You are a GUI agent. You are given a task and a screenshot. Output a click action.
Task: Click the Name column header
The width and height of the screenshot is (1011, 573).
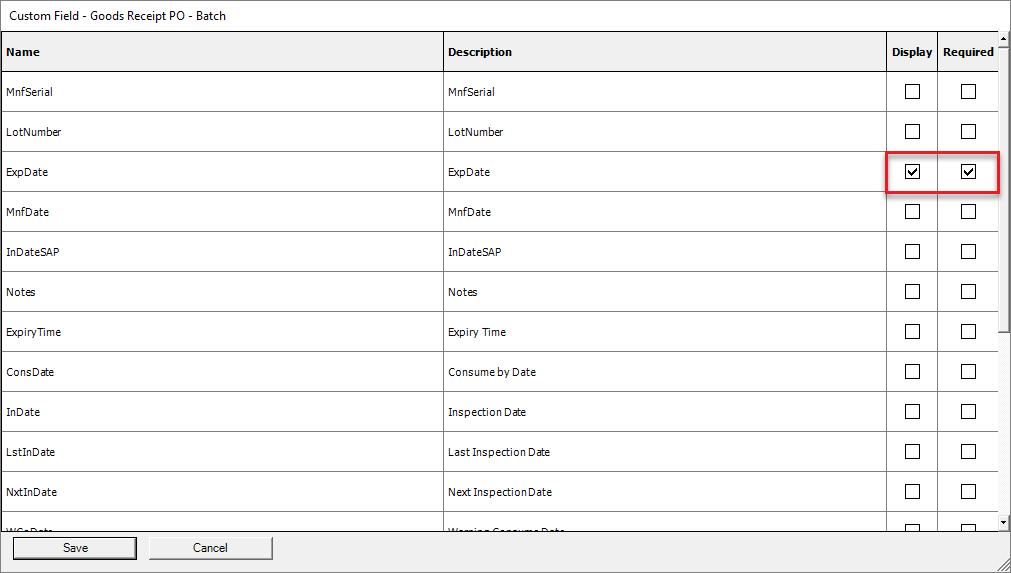222,52
